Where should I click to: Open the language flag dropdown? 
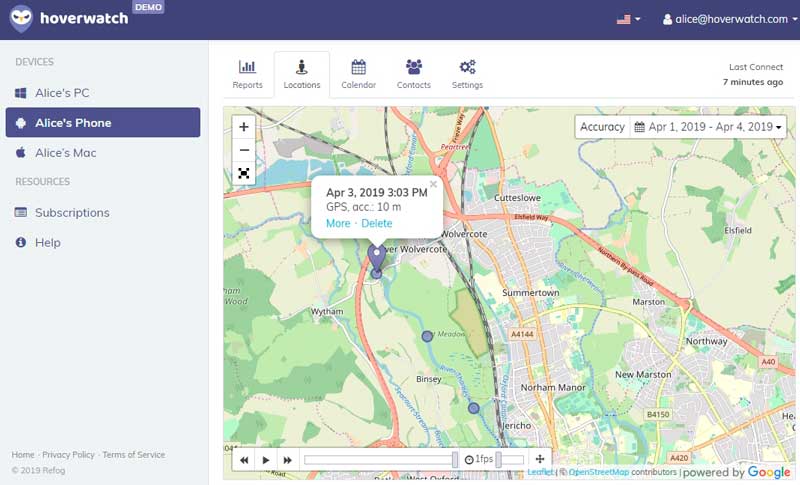(x=629, y=19)
